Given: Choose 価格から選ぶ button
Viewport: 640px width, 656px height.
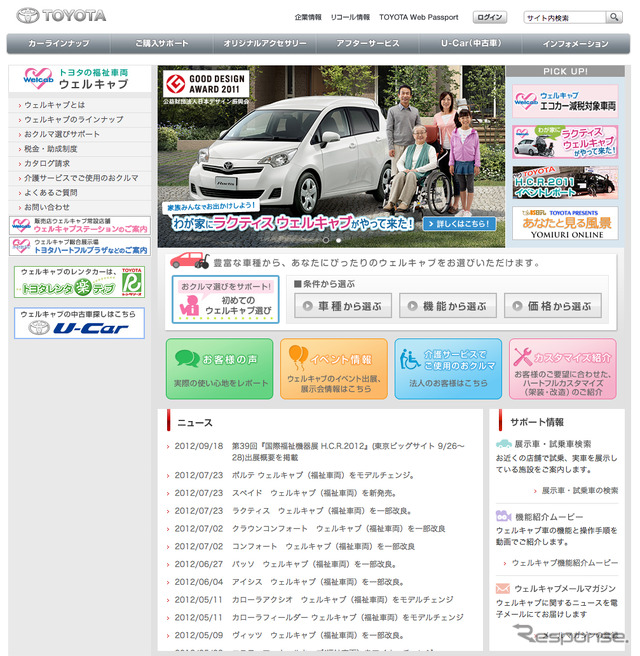Looking at the screenshot, I should pos(553,306).
